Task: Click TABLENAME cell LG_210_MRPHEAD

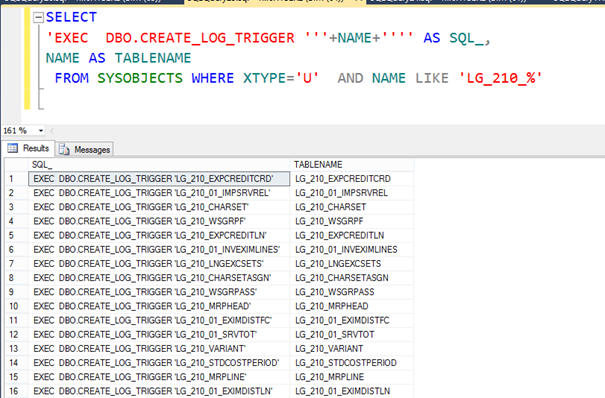Action: [x=352, y=306]
